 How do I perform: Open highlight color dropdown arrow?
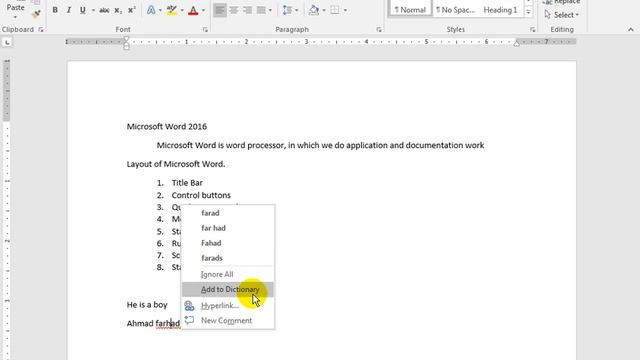coord(182,10)
